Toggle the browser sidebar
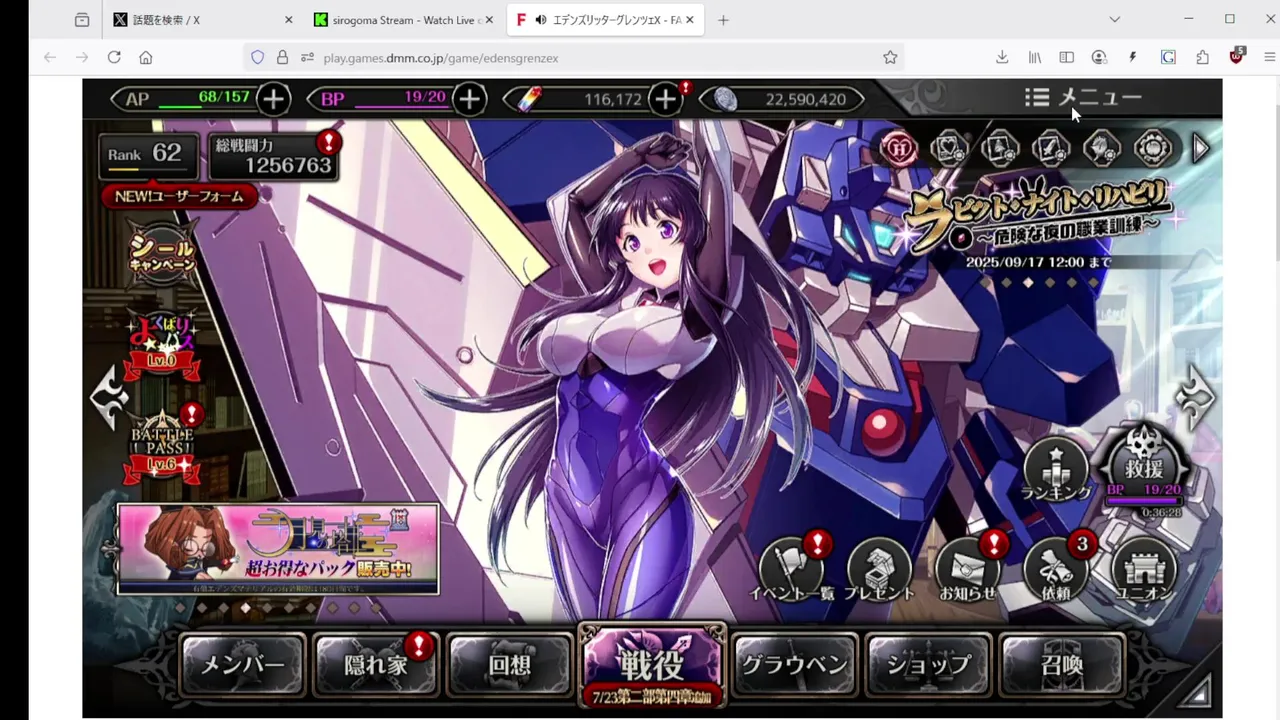This screenshot has height=720, width=1280. [1067, 58]
